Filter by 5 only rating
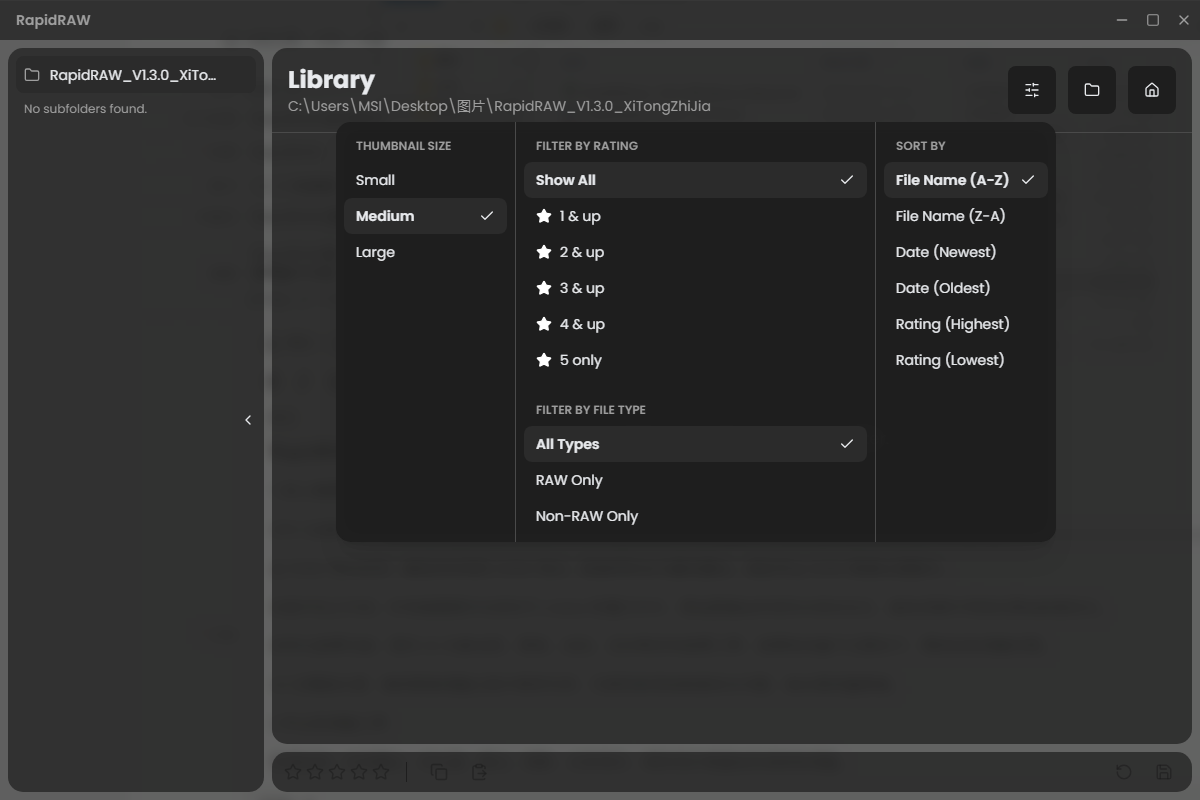The width and height of the screenshot is (1200, 800). point(580,360)
